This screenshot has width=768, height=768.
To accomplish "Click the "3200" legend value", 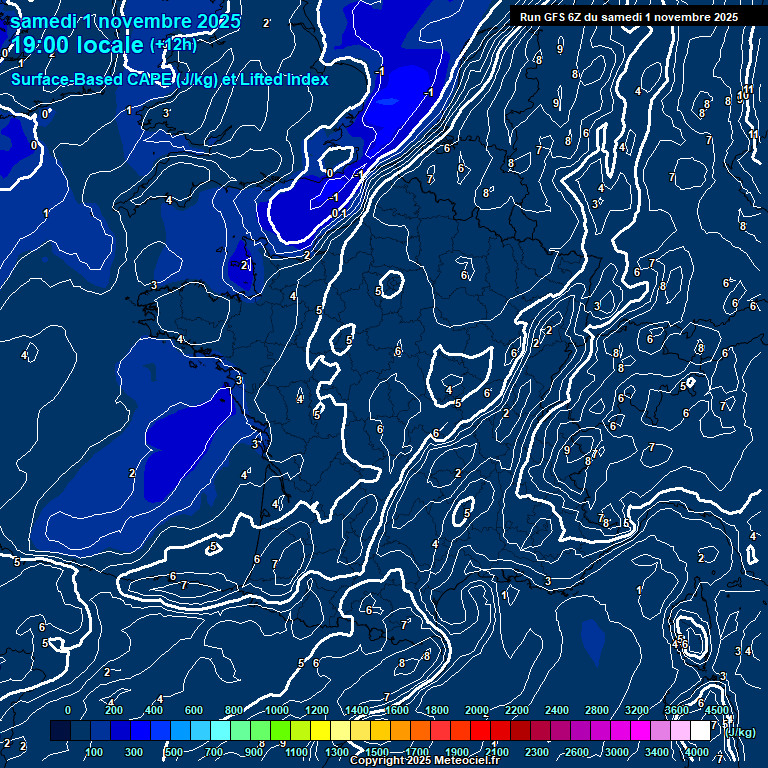I will coord(637,710).
